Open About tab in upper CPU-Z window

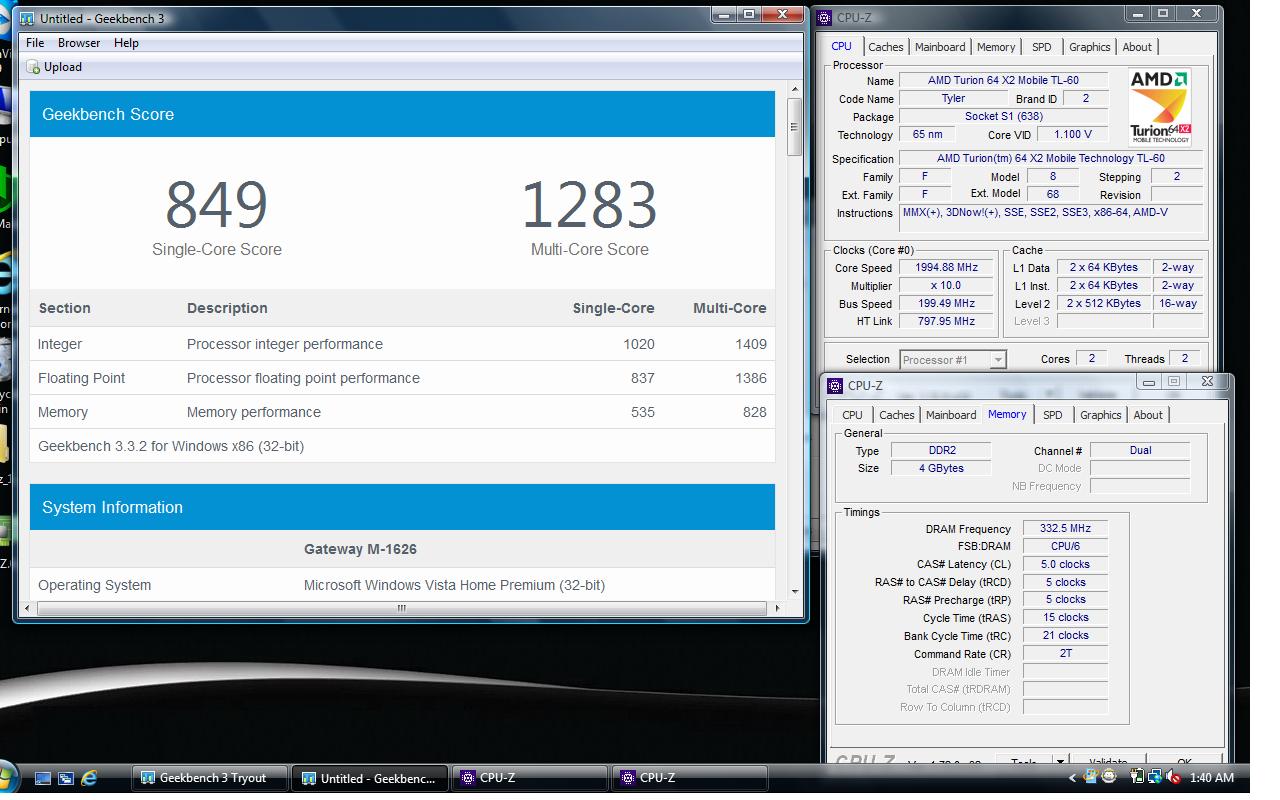coord(1137,47)
